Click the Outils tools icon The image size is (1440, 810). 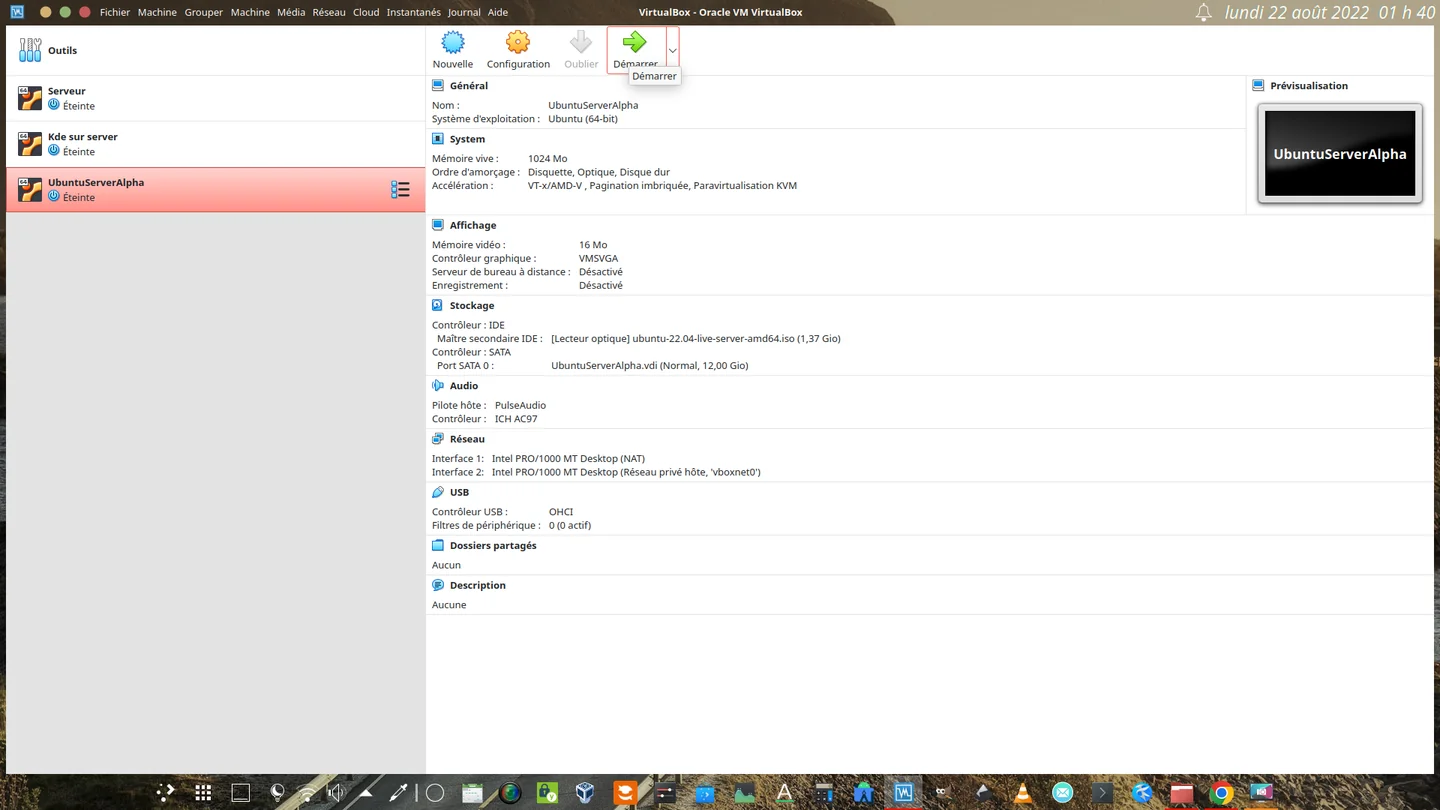[x=30, y=50]
